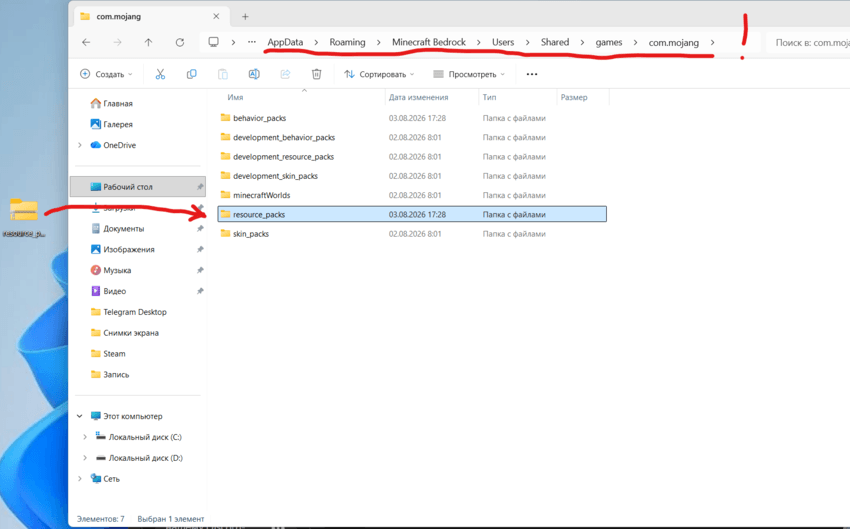Click Minecraft Bedrock breadcrumb segment
850x529 pixels.
429,42
